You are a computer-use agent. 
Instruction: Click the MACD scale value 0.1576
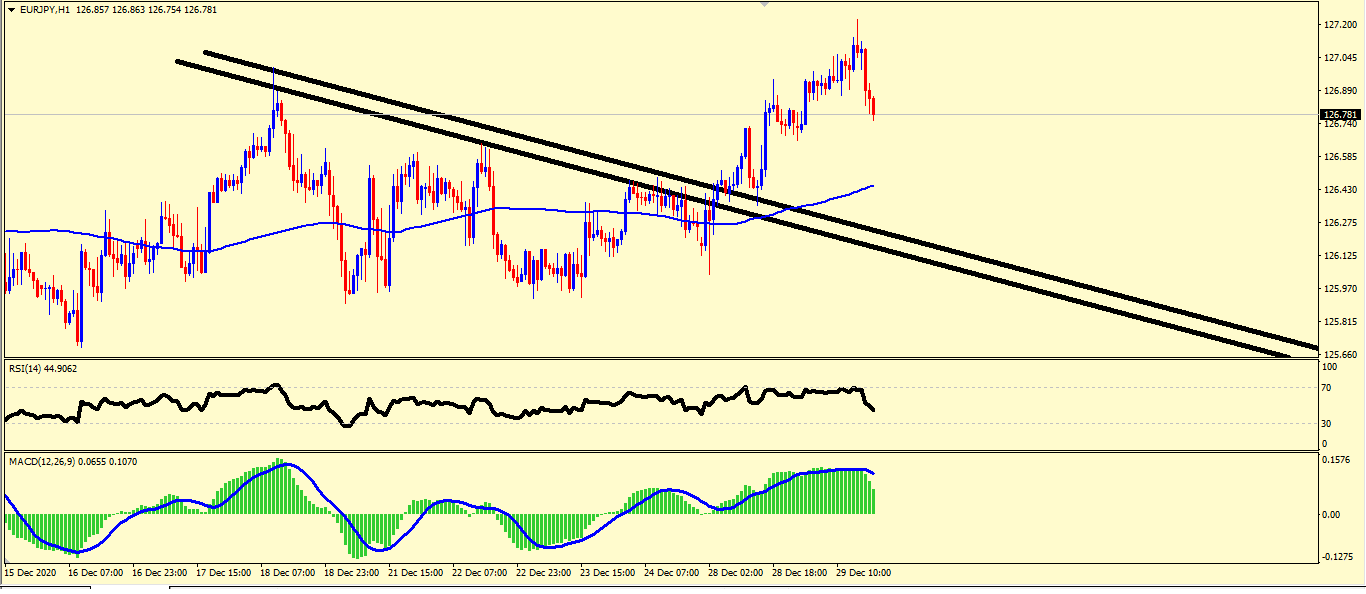(x=1337, y=461)
